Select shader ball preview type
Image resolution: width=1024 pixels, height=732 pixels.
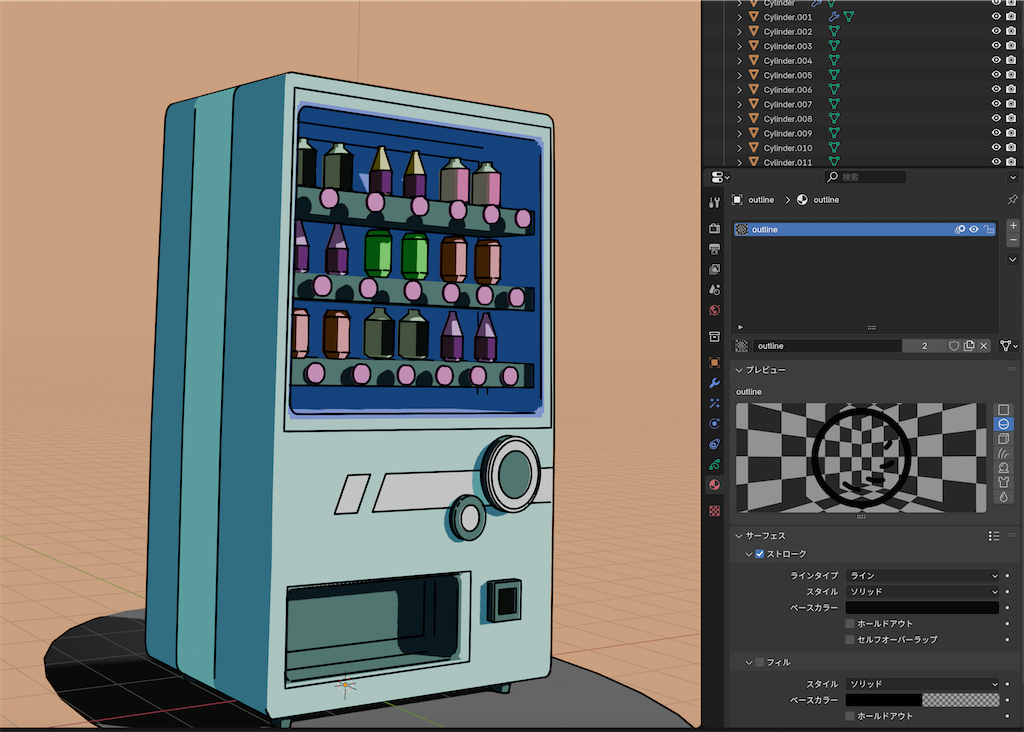point(1004,468)
